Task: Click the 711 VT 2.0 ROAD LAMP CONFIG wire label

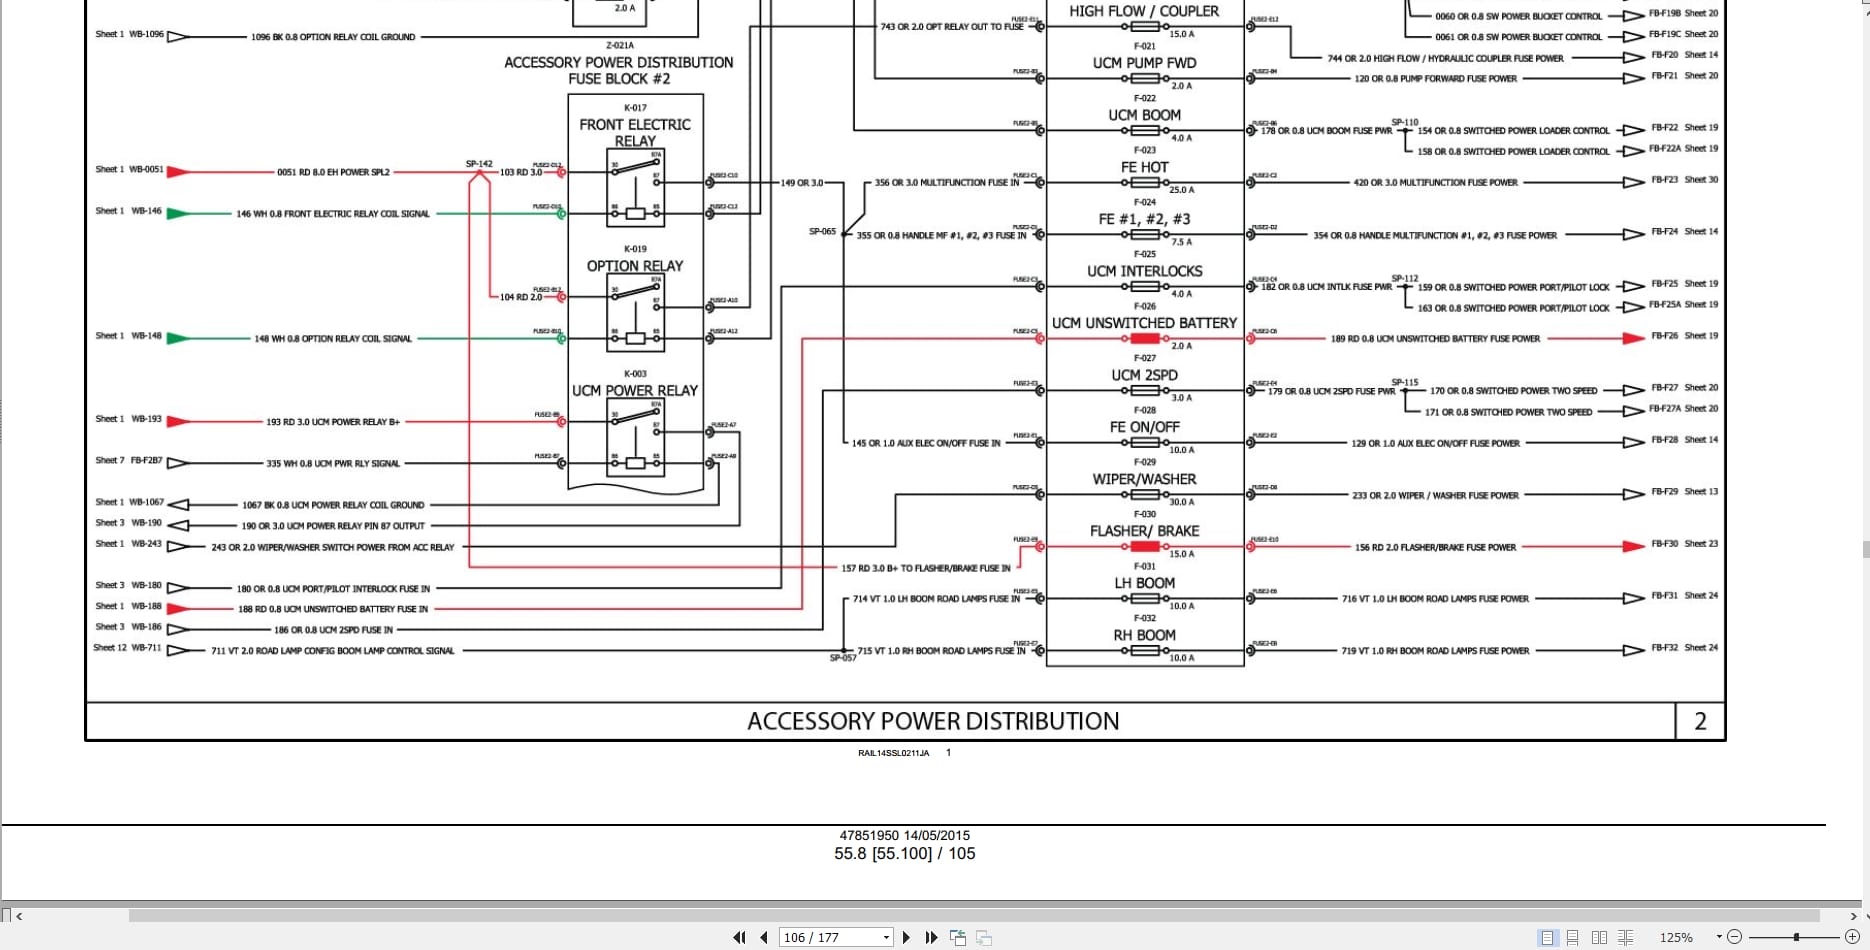Action: pyautogui.click(x=333, y=651)
